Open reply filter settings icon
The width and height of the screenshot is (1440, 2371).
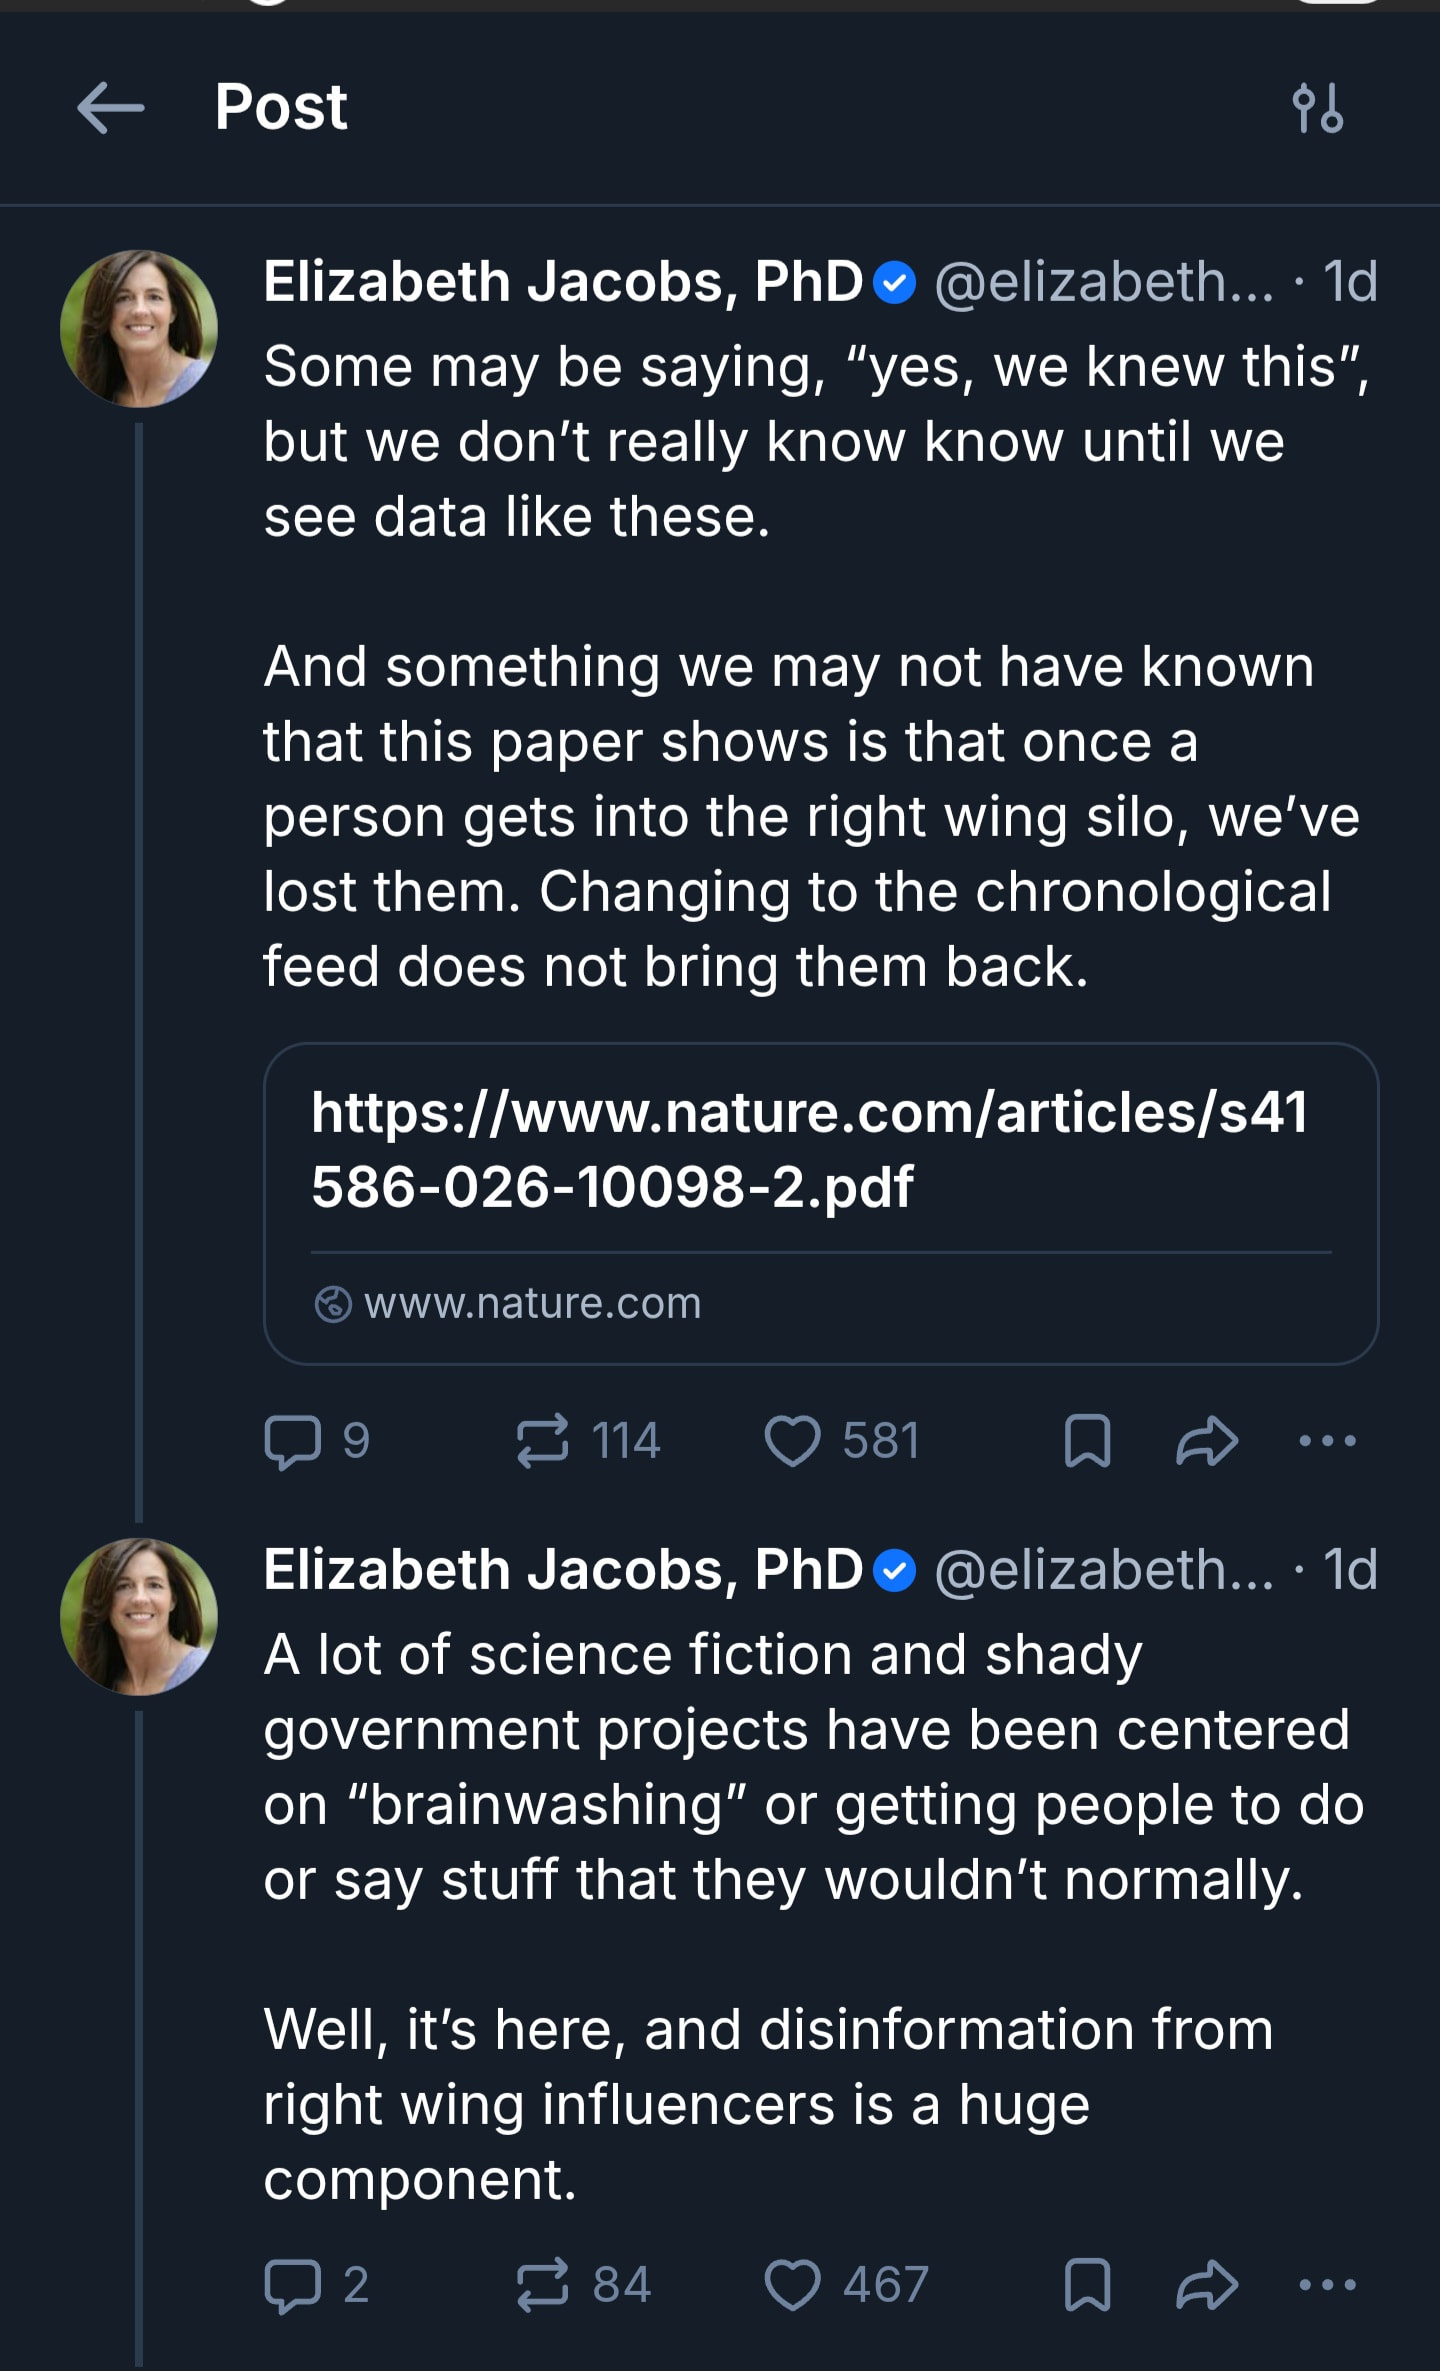[1317, 108]
